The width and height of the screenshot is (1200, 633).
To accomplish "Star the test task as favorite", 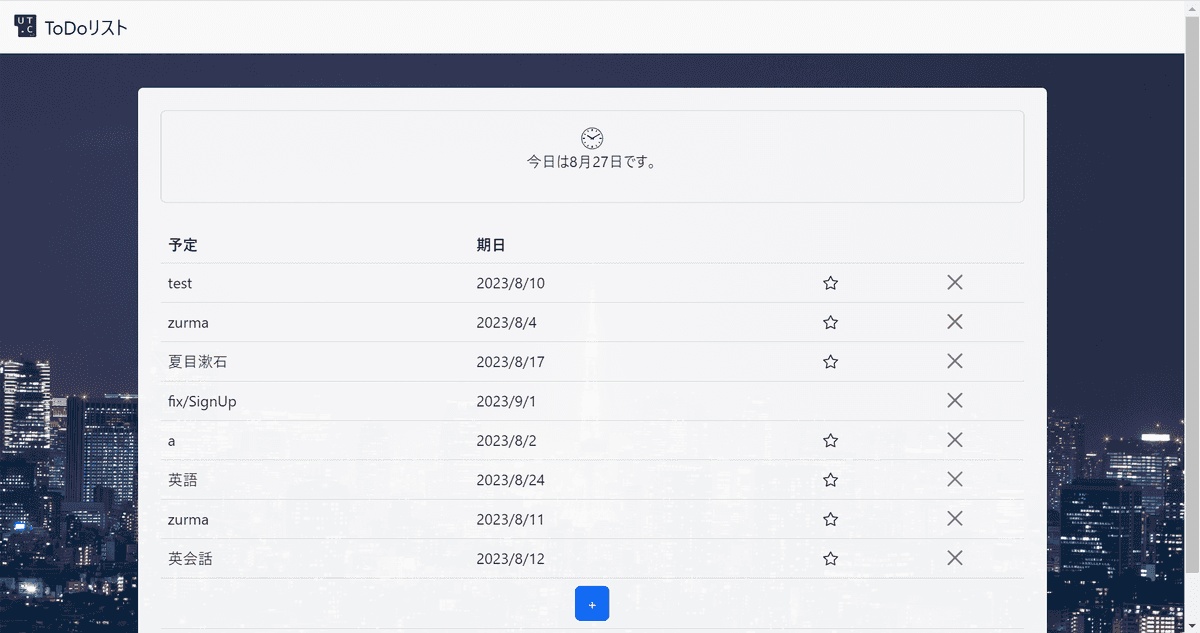I will (x=830, y=283).
